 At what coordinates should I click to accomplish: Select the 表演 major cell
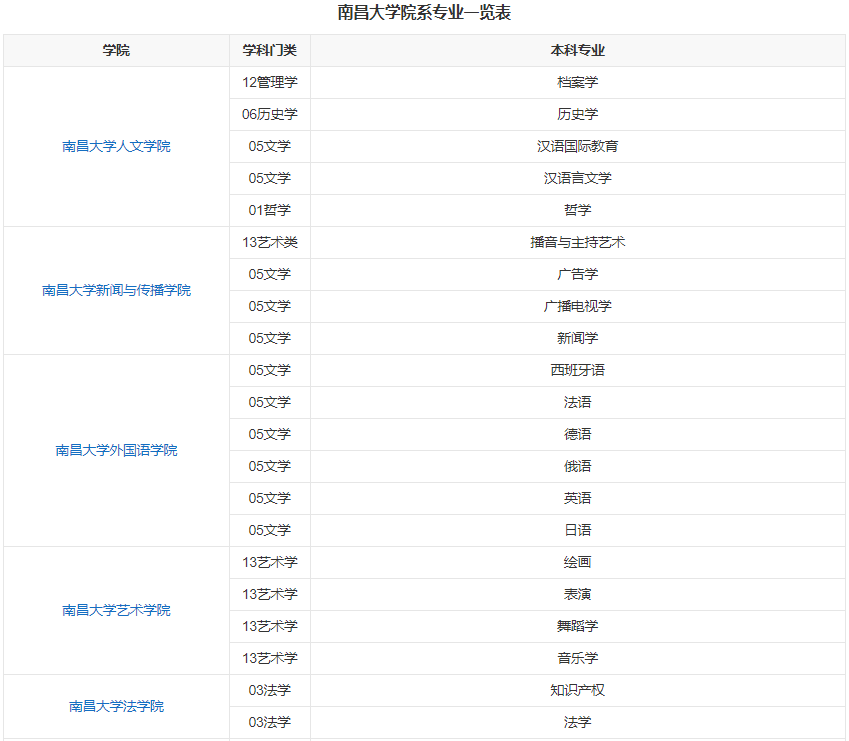click(x=578, y=594)
